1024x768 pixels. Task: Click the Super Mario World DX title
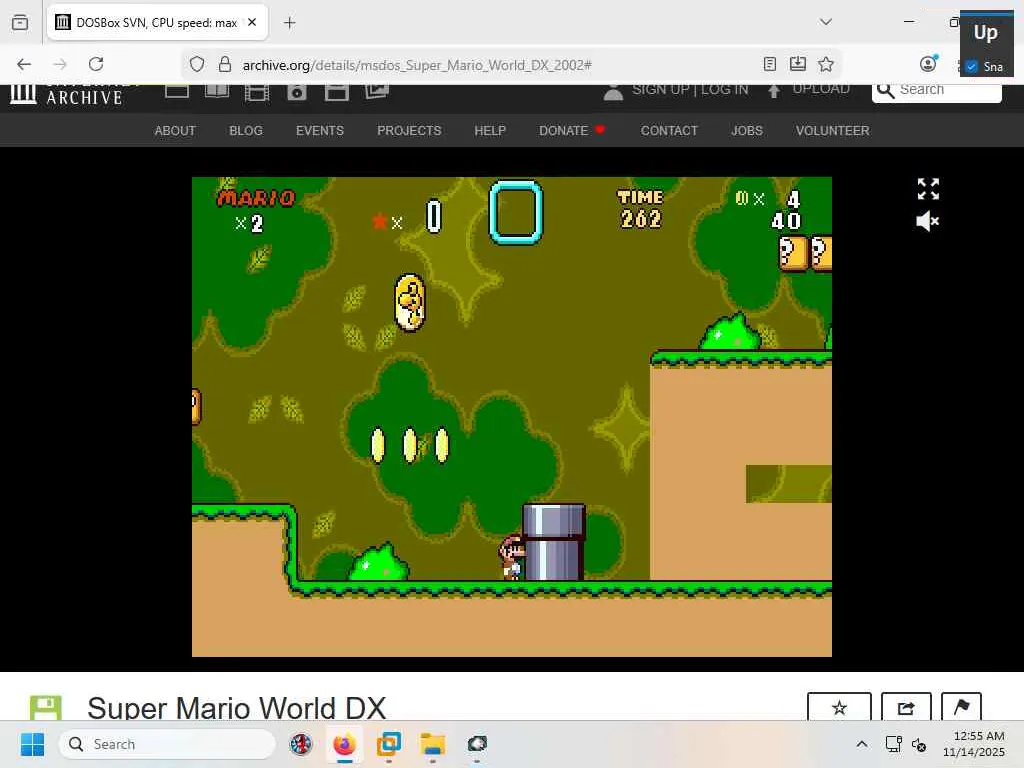click(236, 708)
